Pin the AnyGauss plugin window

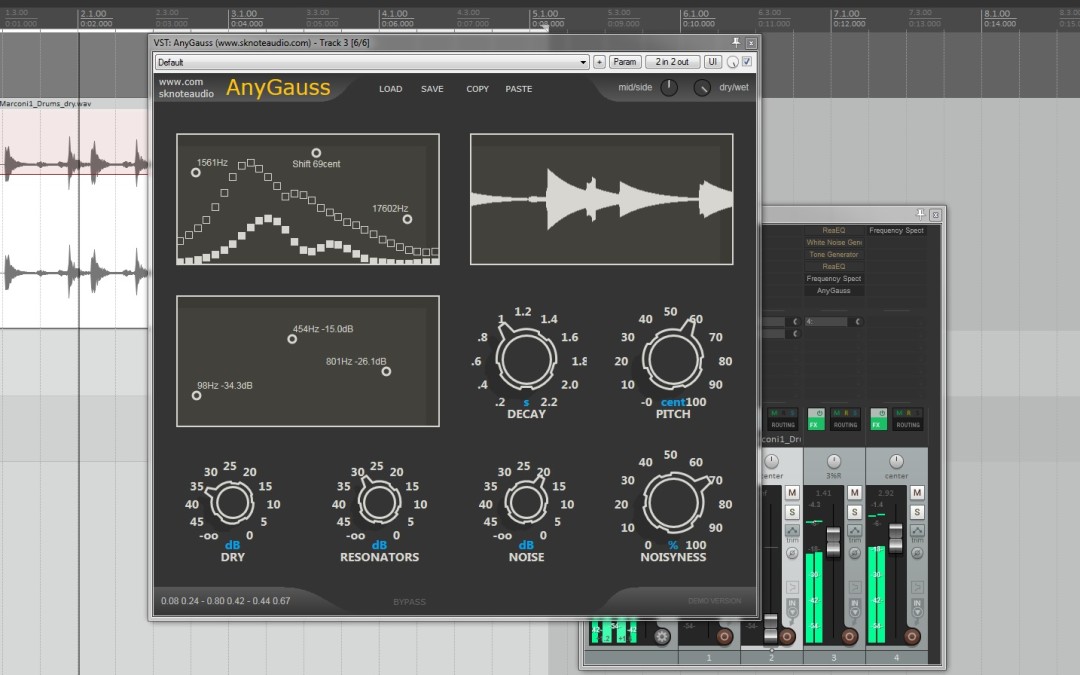[x=736, y=43]
